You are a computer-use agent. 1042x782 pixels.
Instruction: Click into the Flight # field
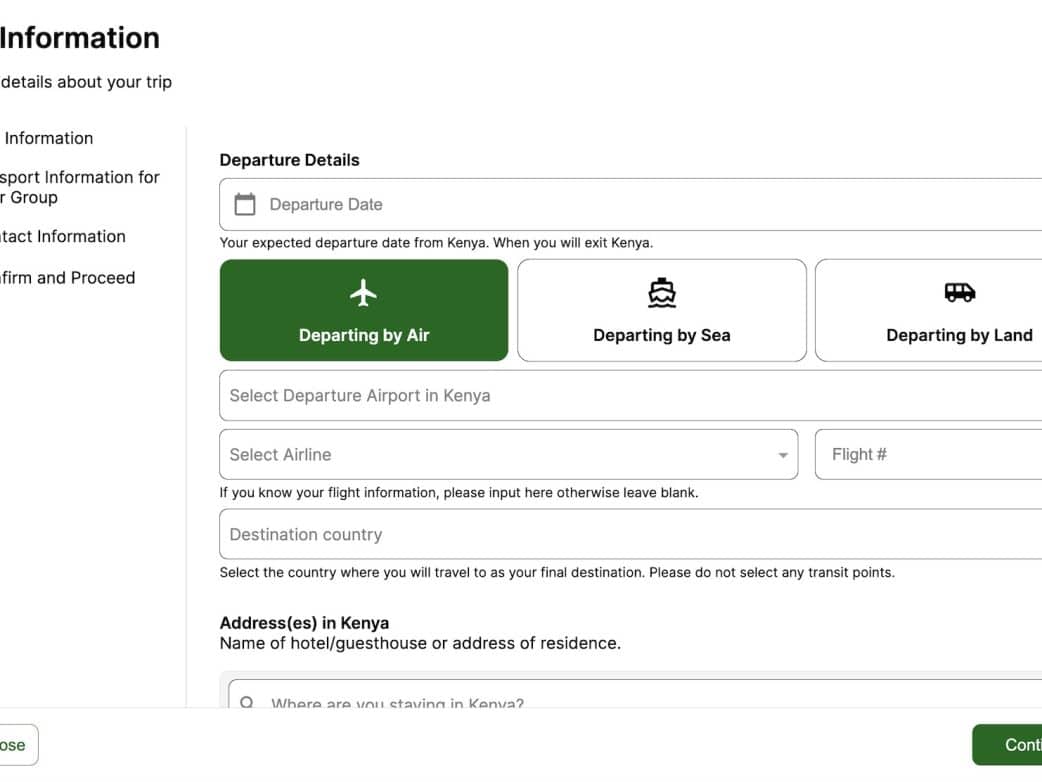(930, 455)
